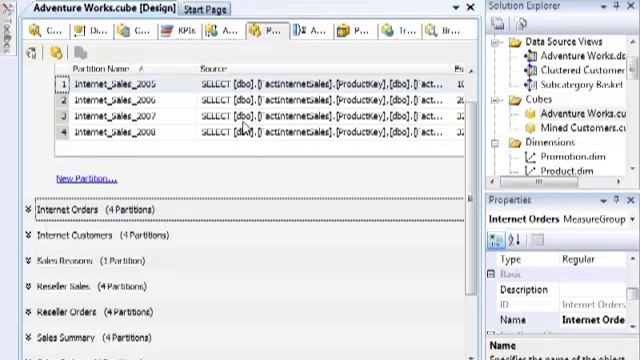Image resolution: width=640 pixels, height=360 pixels.
Task: Expand Internet Orders measure group
Action: pos(28,209)
